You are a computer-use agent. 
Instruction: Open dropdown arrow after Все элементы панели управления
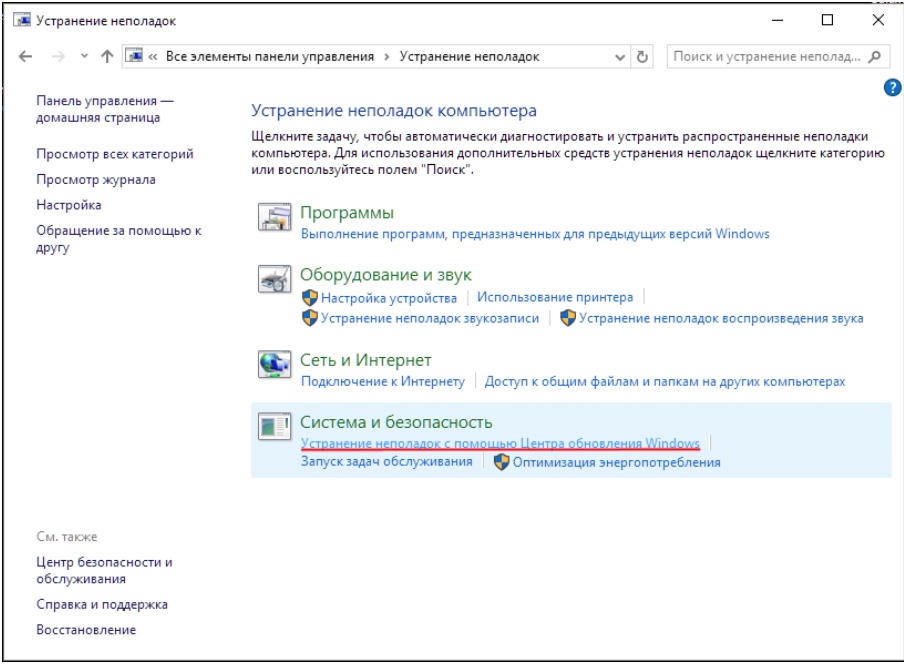pos(386,57)
